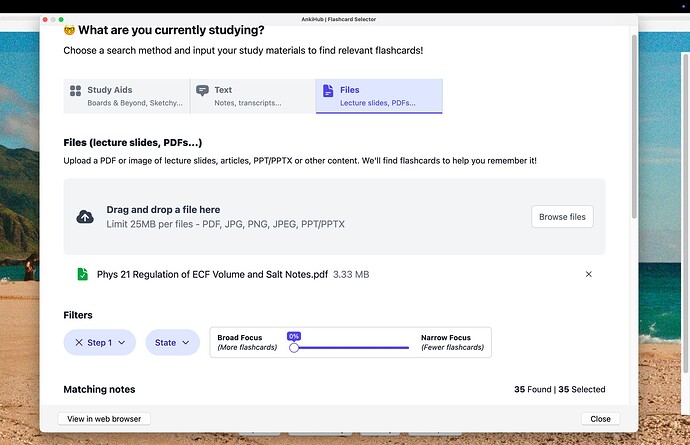This screenshot has height=445, width=690.
Task: Click the cloud upload icon
Action: [x=85, y=217]
